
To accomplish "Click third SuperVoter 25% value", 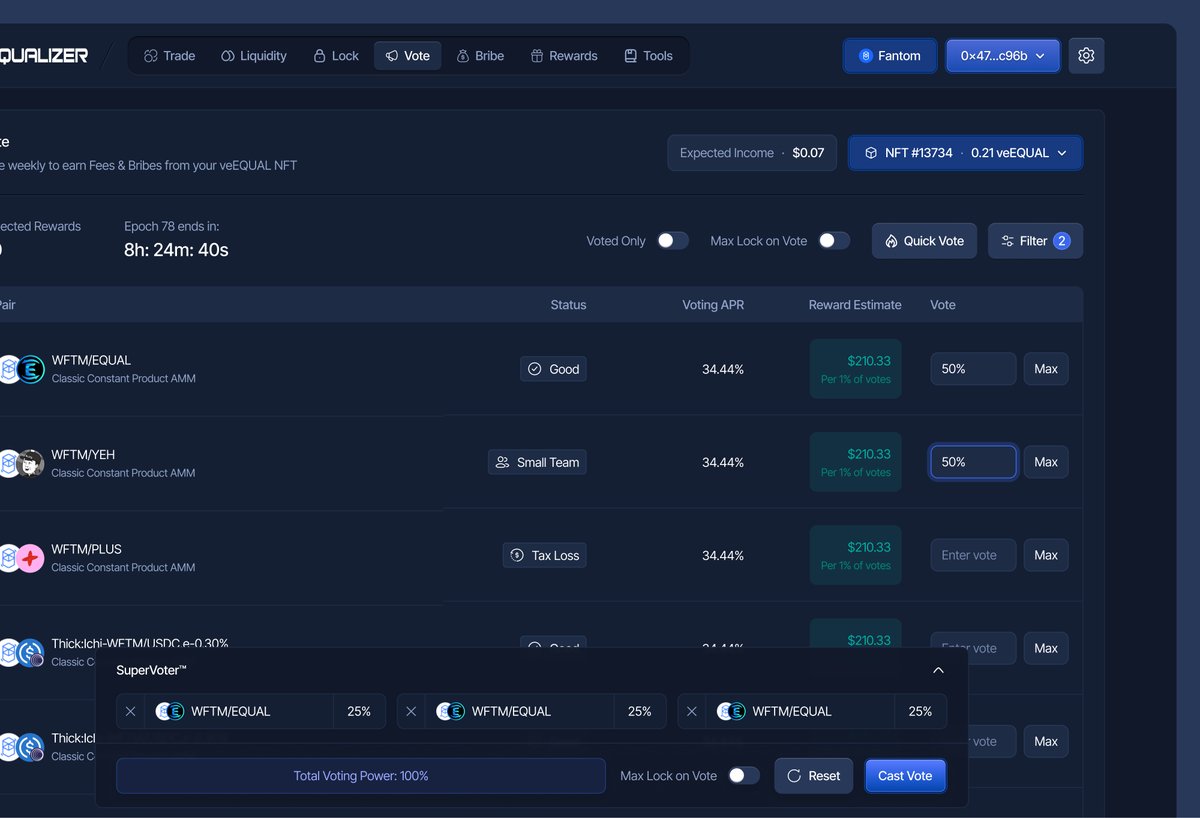I will coord(920,711).
